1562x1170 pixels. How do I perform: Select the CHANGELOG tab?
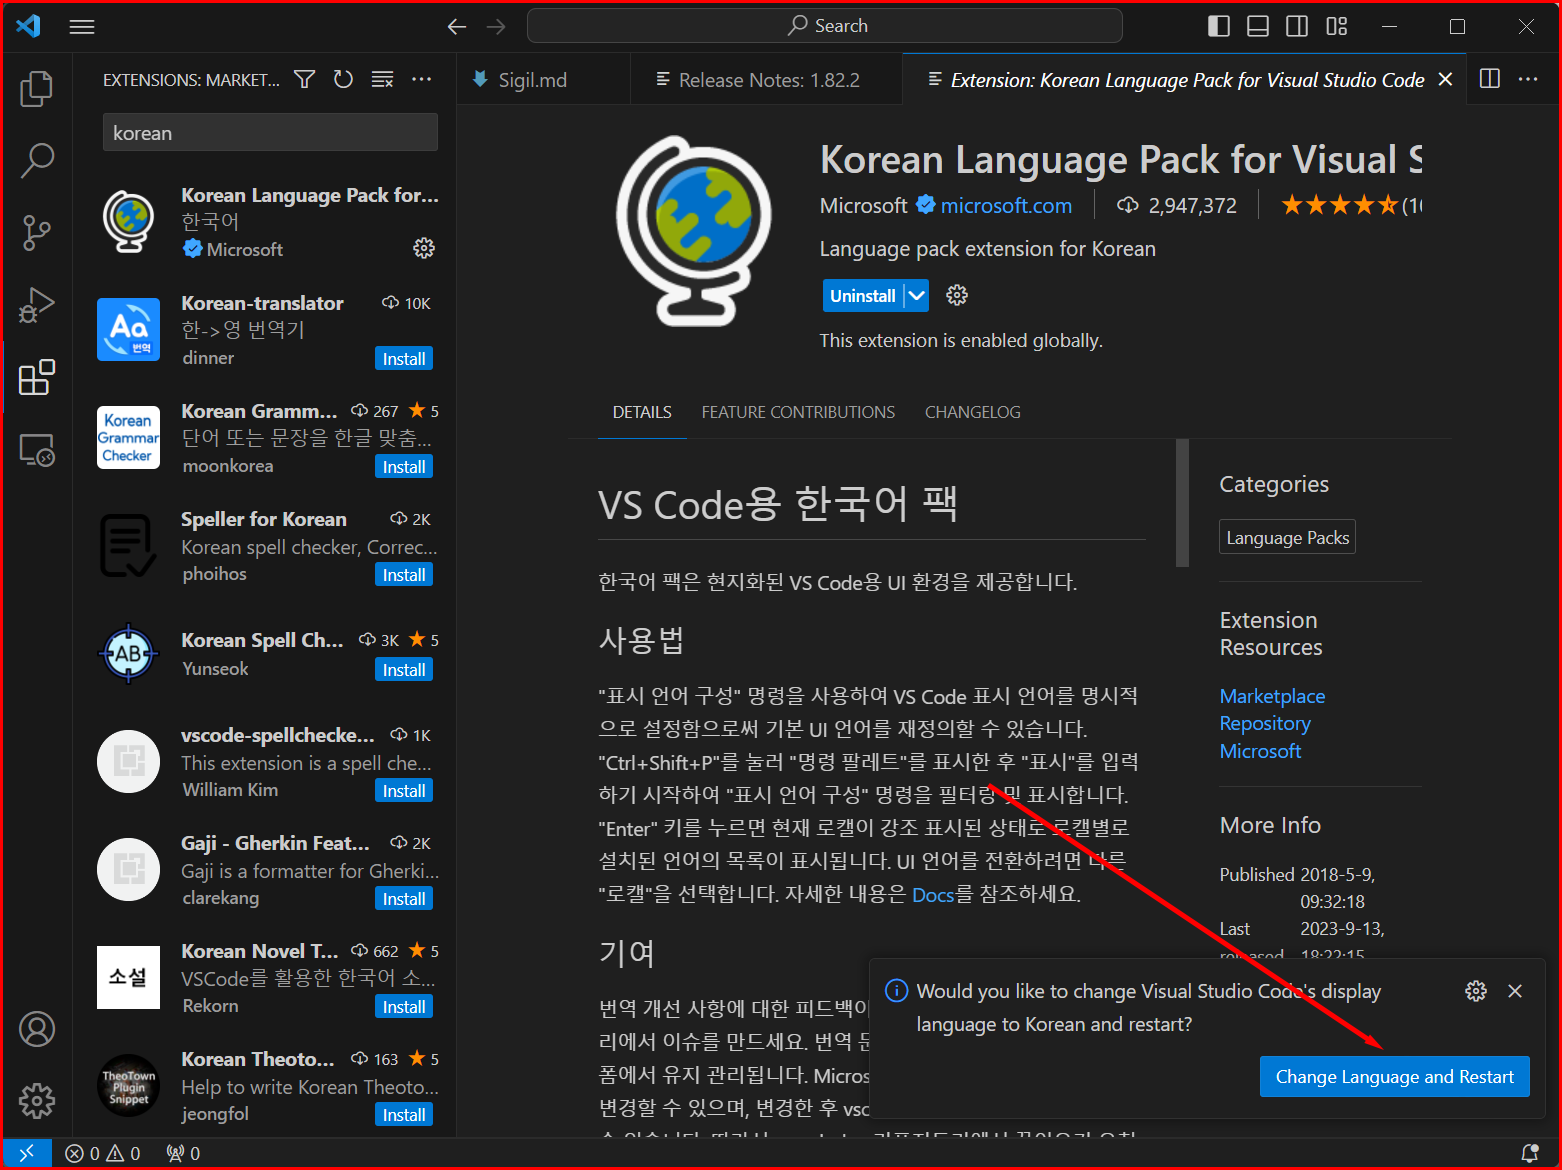click(973, 412)
